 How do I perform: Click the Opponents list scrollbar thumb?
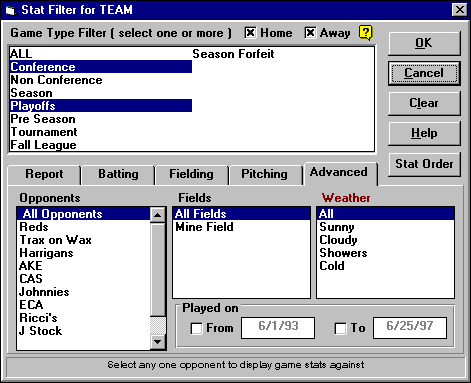click(x=157, y=269)
